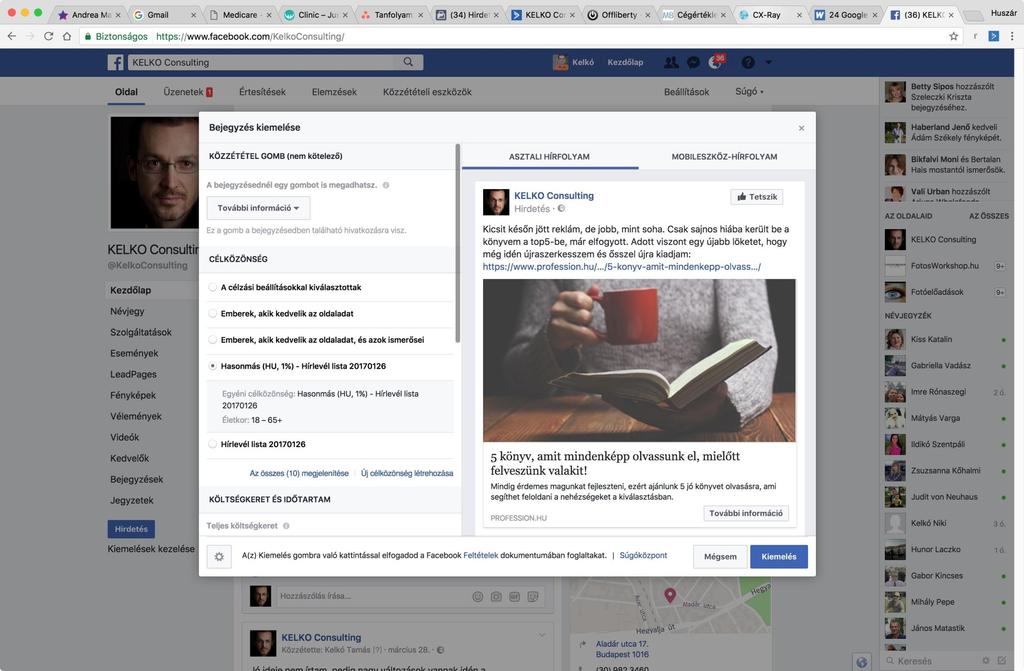
Task: Go back using the browser back arrow
Action: (x=12, y=37)
